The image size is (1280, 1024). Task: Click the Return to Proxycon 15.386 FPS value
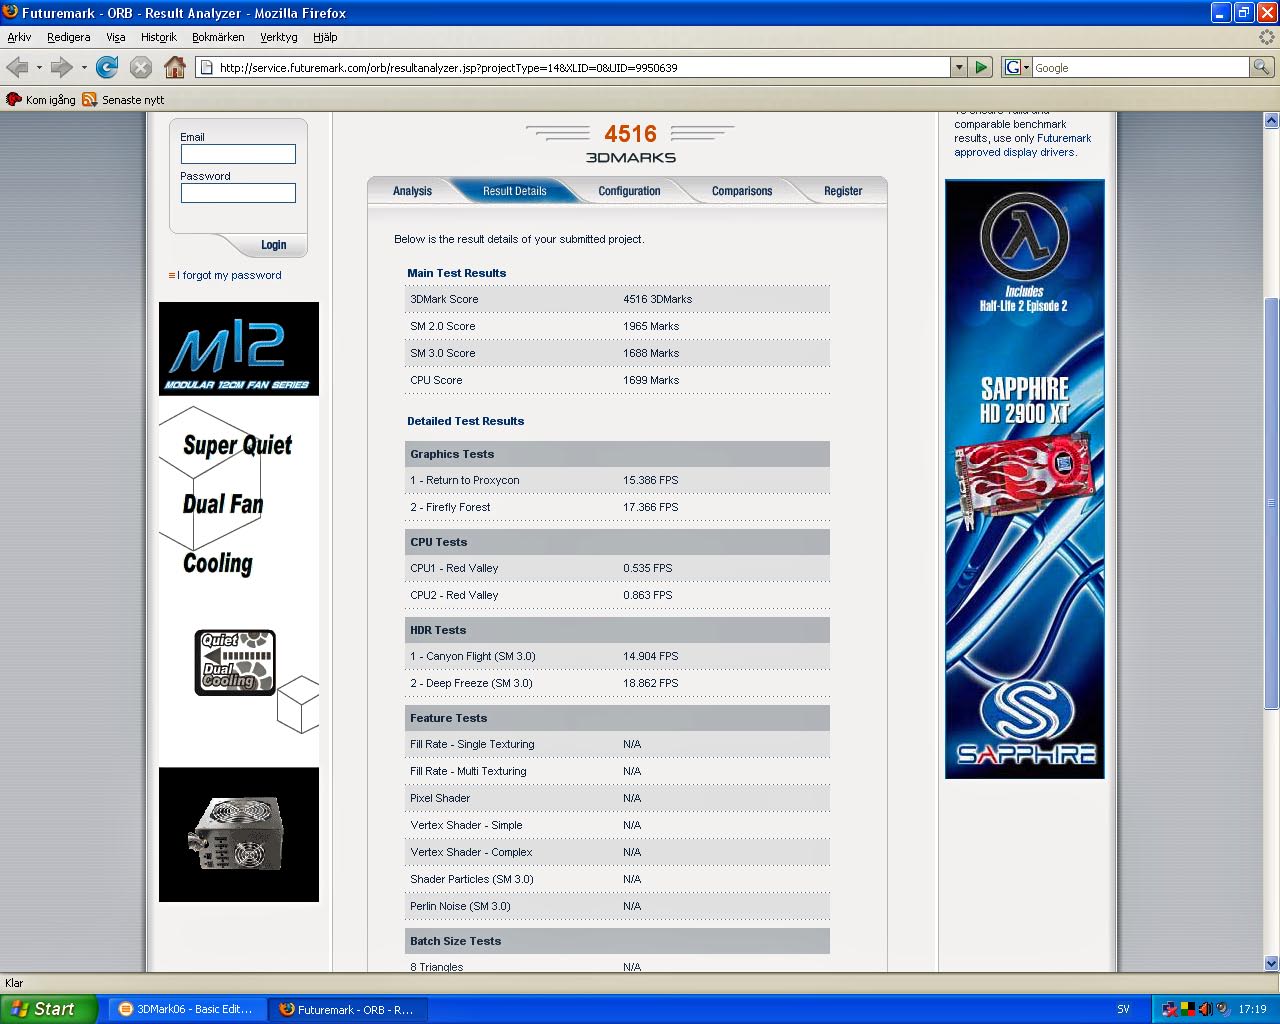point(650,480)
